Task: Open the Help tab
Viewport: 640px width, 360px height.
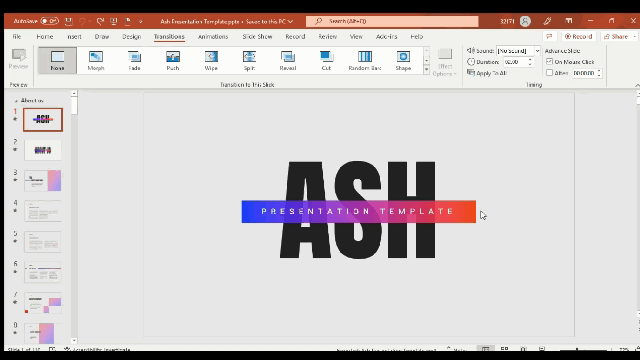Action: [416, 36]
